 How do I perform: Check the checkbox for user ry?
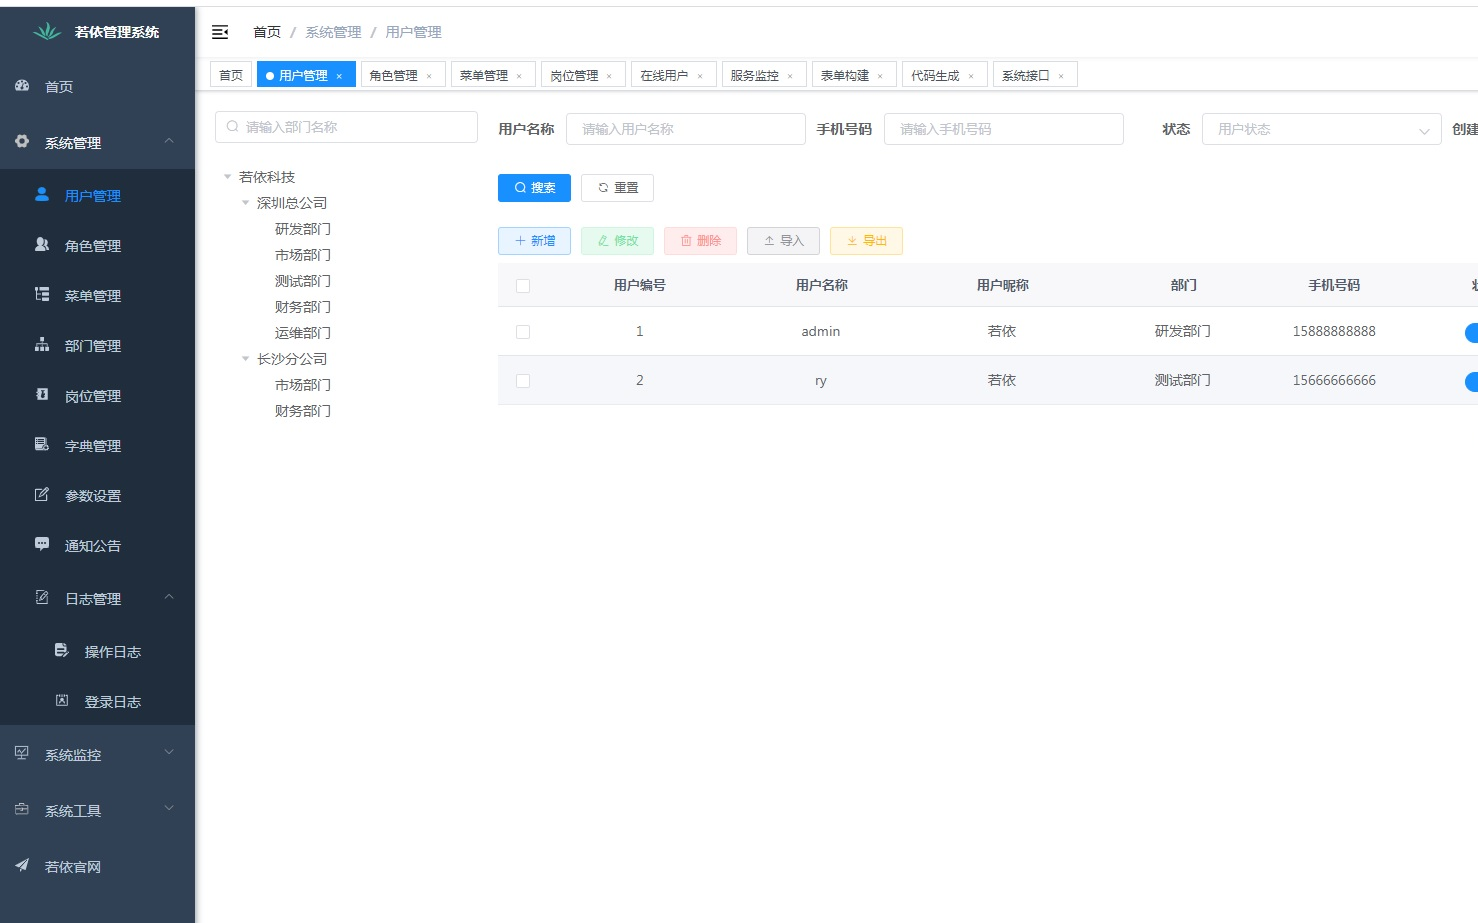[523, 381]
